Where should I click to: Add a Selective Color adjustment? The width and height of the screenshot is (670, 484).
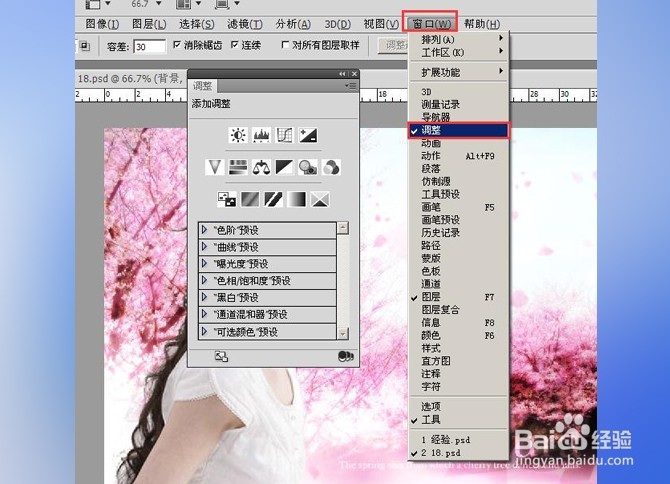320,199
